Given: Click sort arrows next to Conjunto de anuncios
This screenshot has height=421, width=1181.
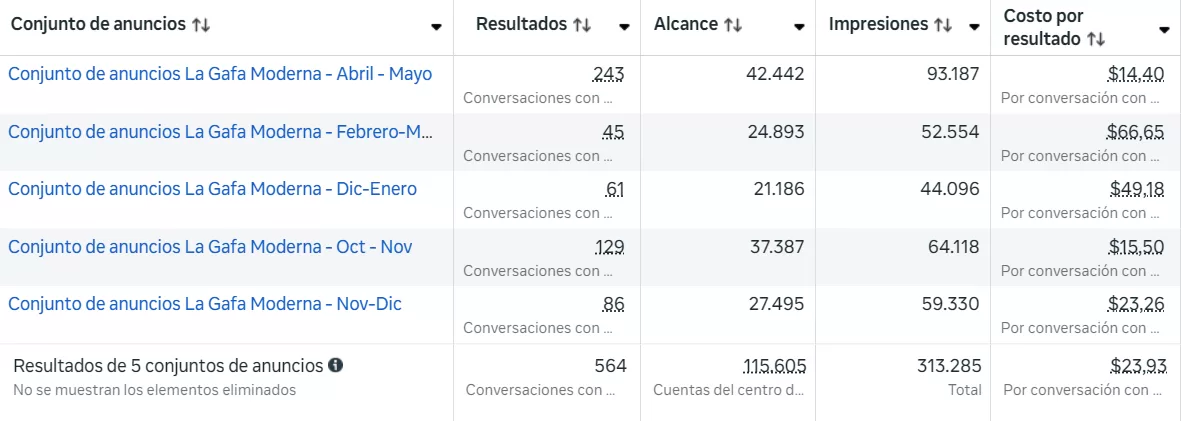Looking at the screenshot, I should 201,25.
